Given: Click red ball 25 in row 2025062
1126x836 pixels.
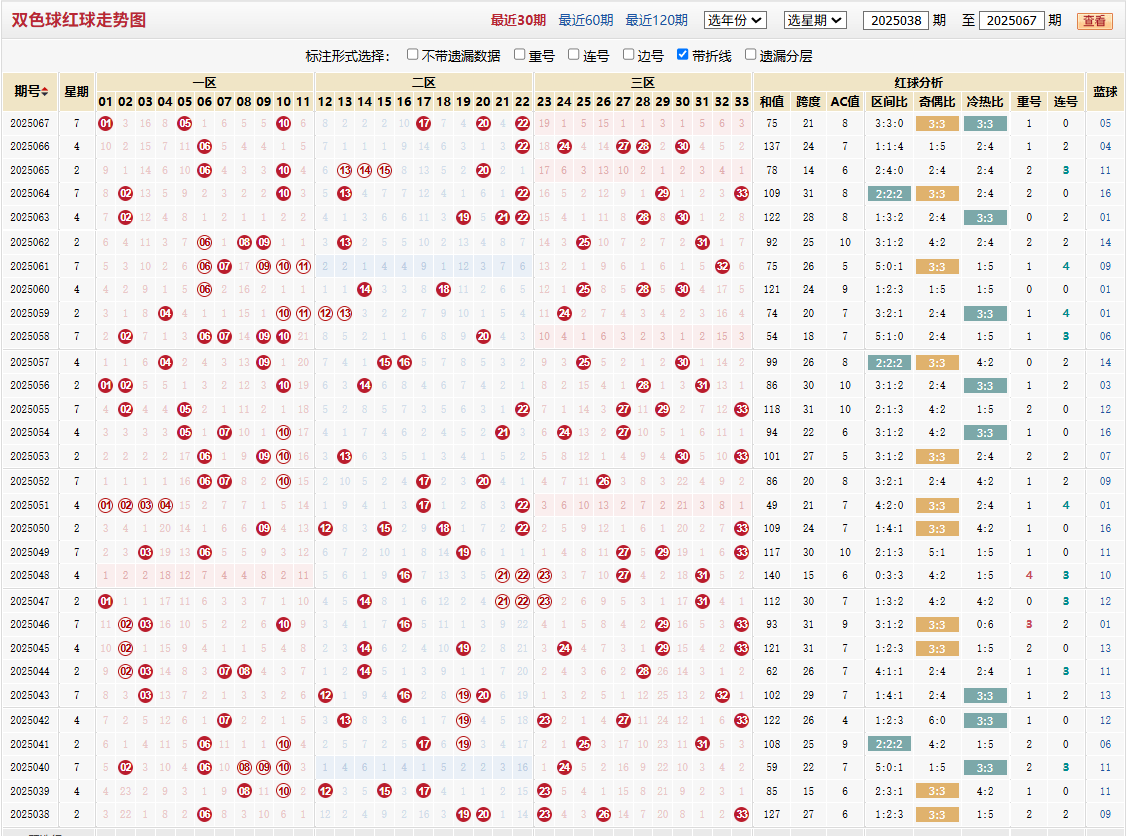Looking at the screenshot, I should 584,243.
